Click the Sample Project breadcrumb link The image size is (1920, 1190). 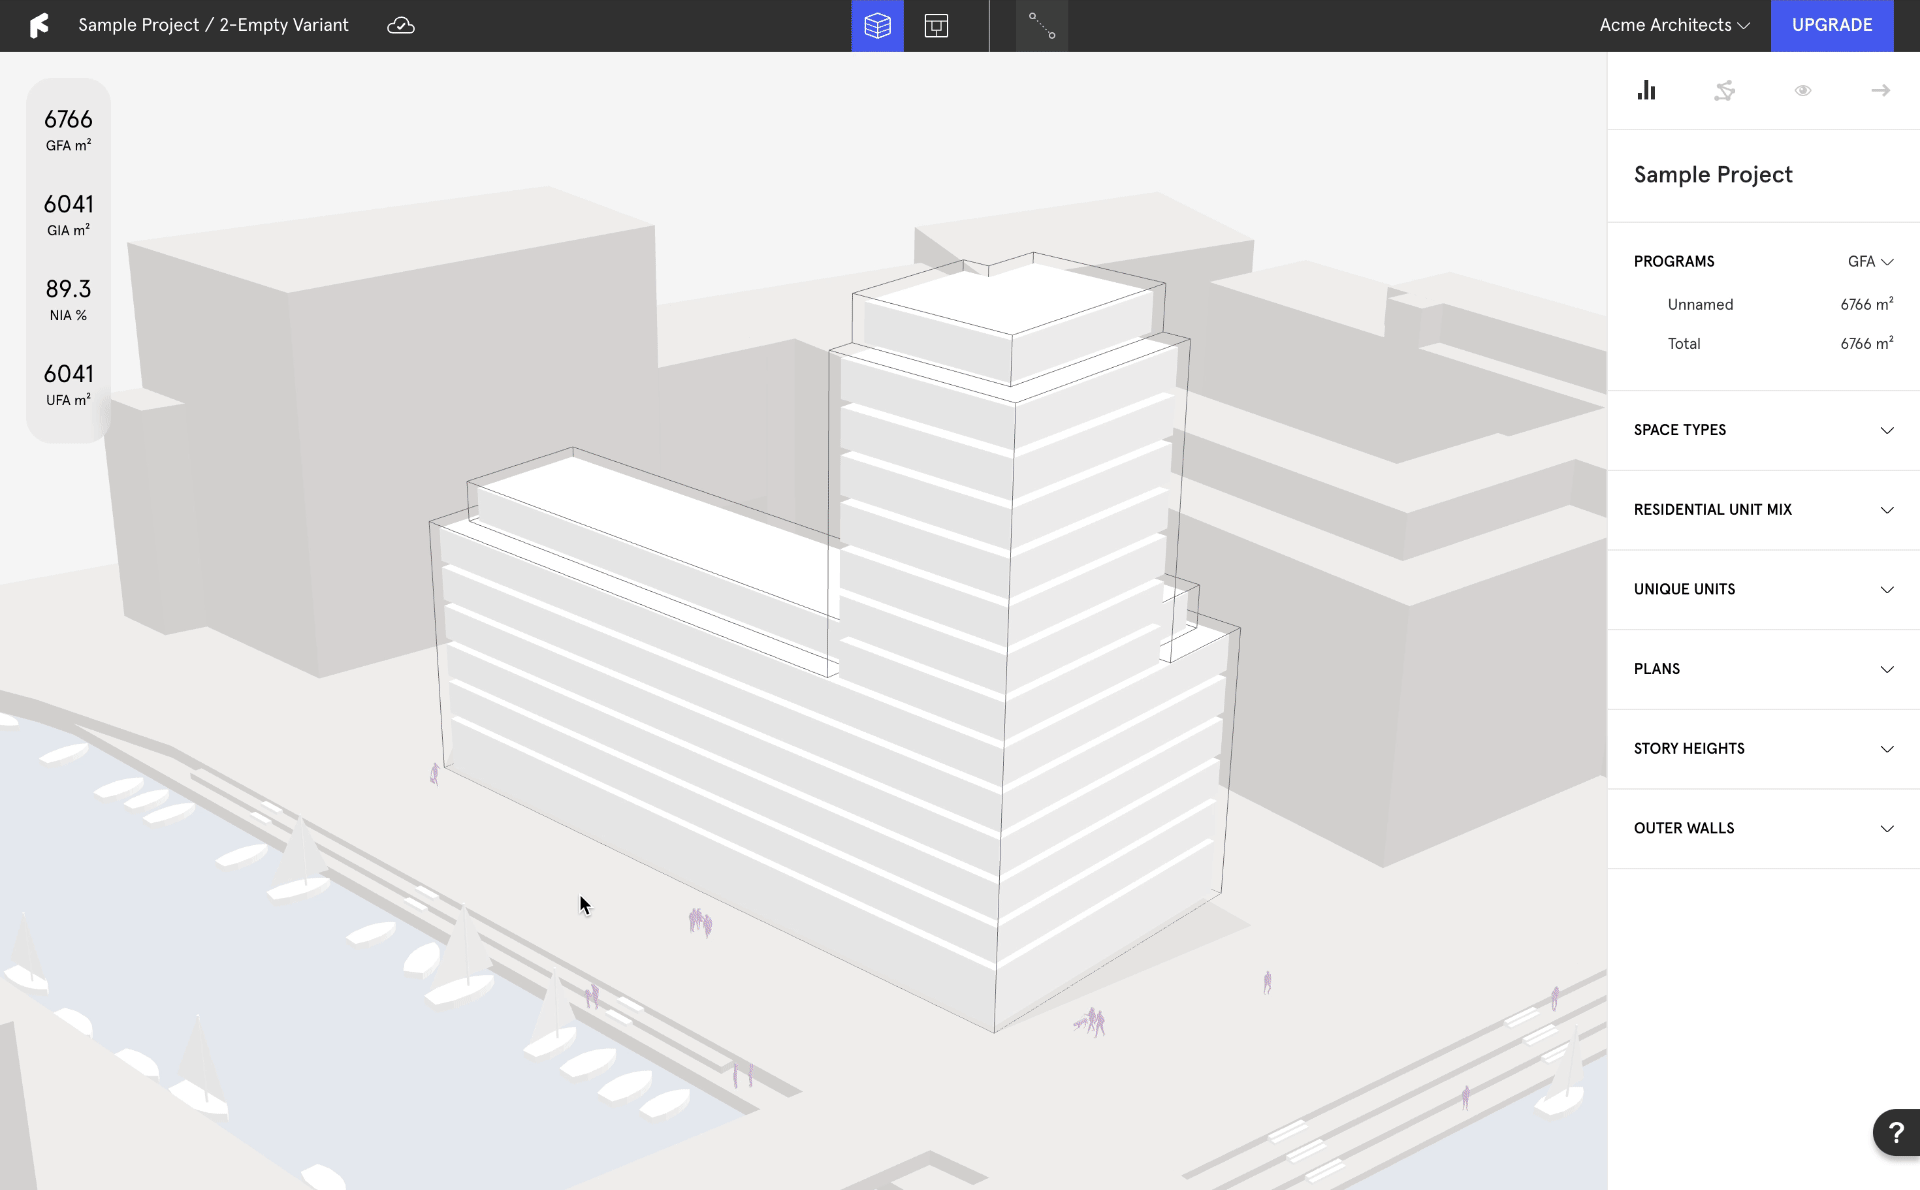click(x=138, y=25)
